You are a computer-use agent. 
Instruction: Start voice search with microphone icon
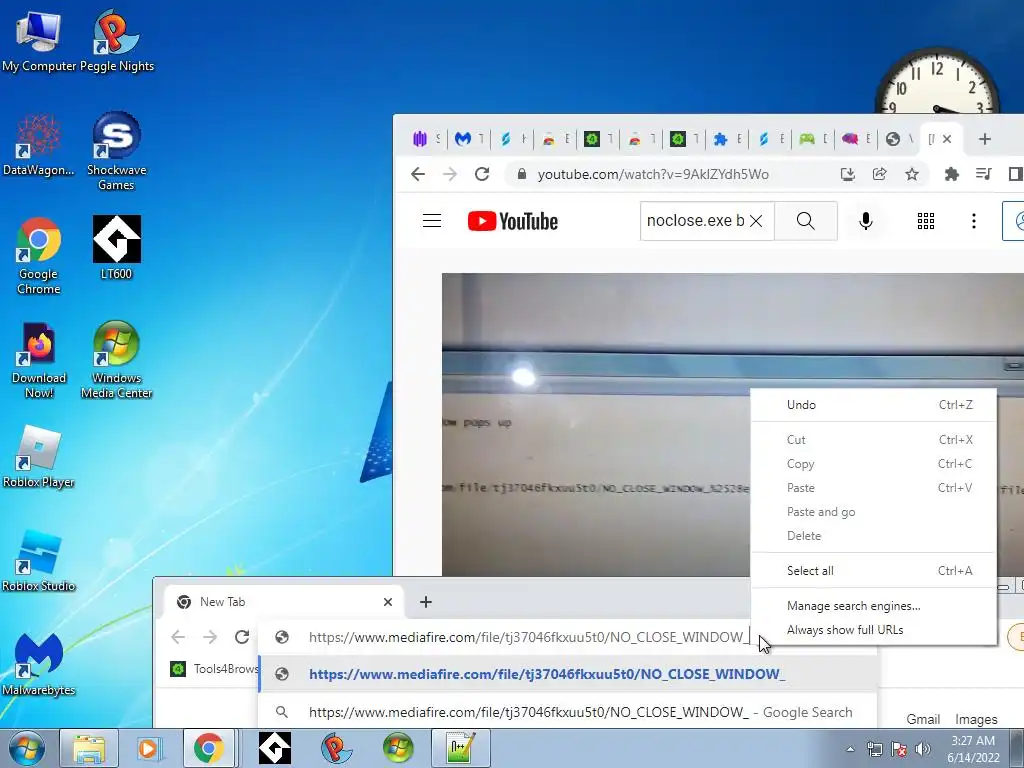coord(866,221)
